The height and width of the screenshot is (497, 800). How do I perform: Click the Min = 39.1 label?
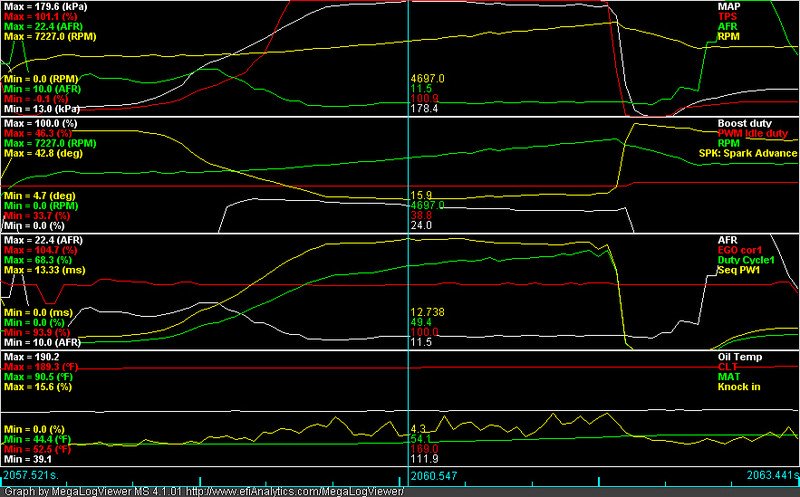coord(29,460)
